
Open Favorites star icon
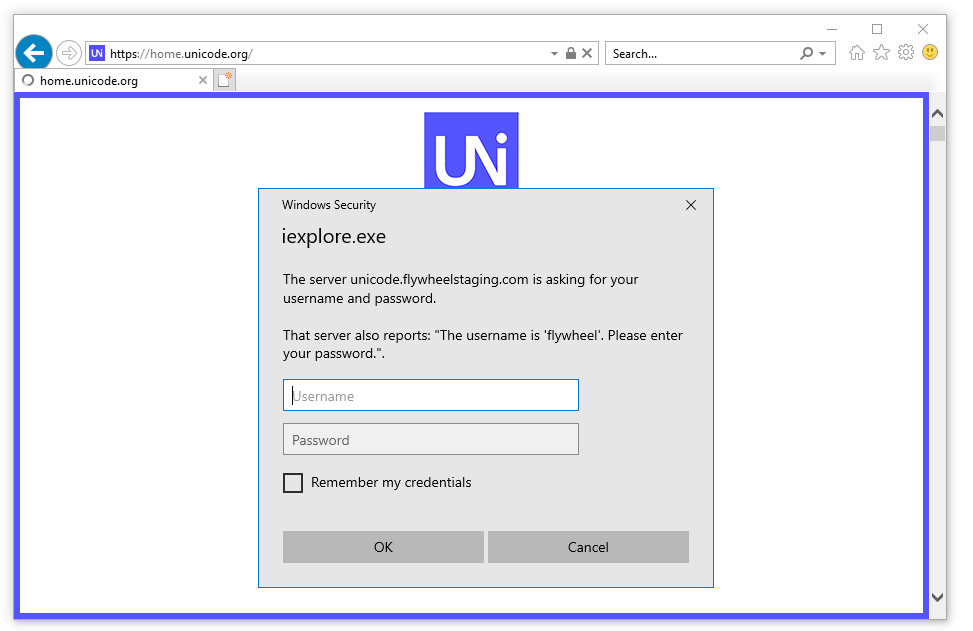tap(881, 53)
